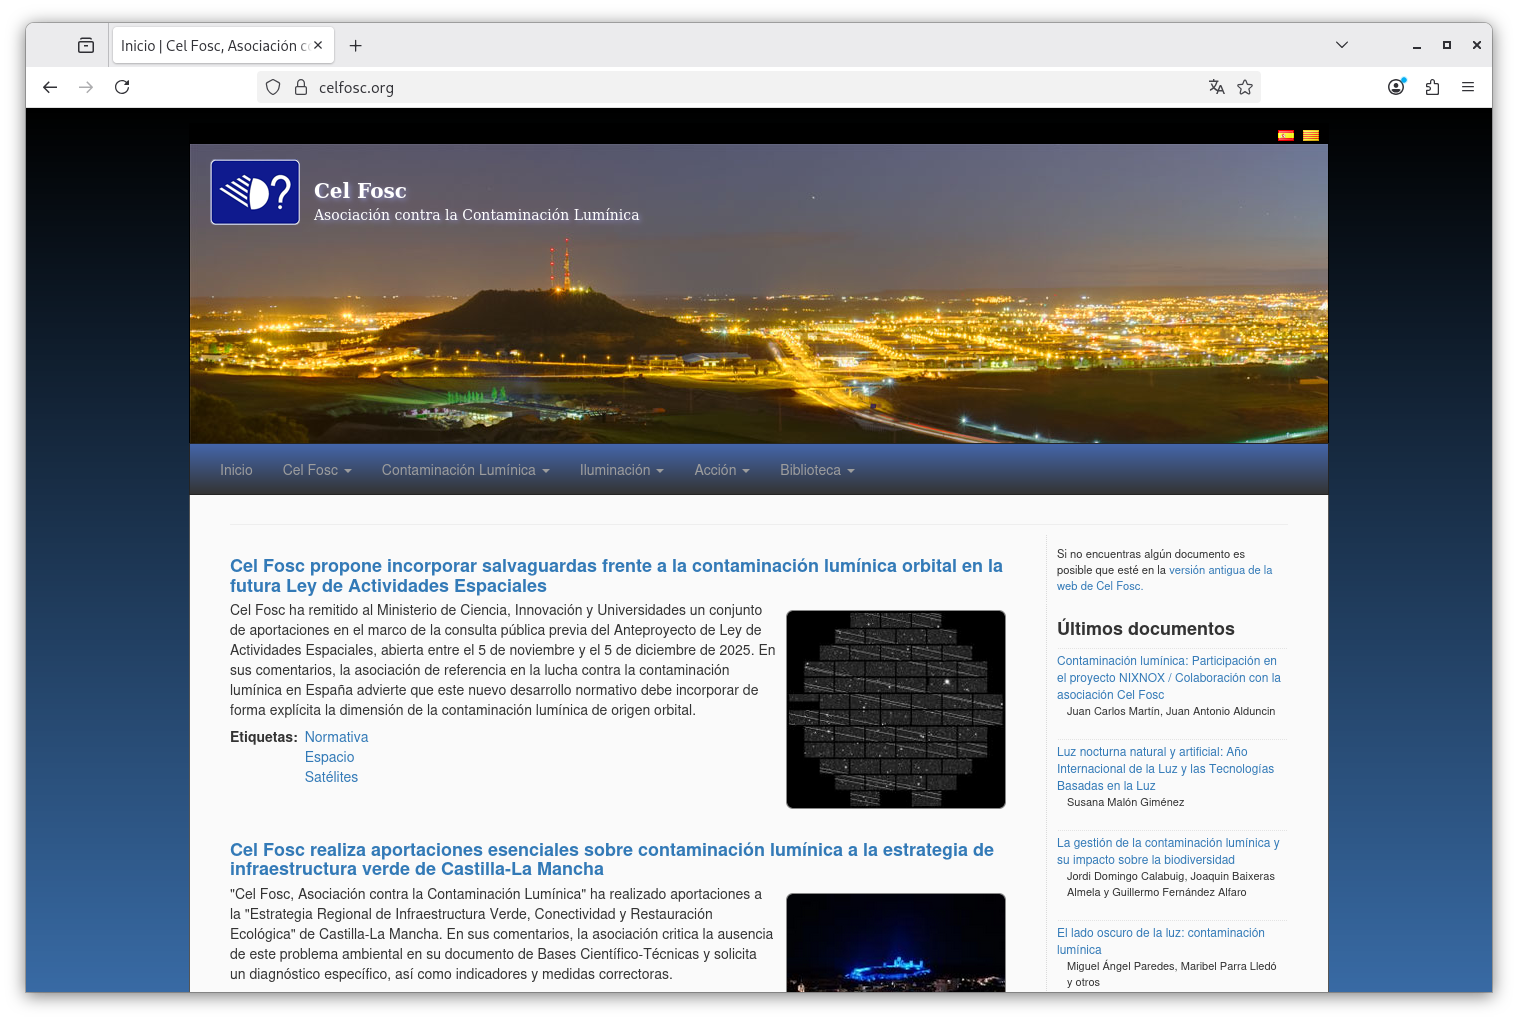Expand the Contaminación Lumínica menu
The image size is (1518, 1021).
click(465, 470)
